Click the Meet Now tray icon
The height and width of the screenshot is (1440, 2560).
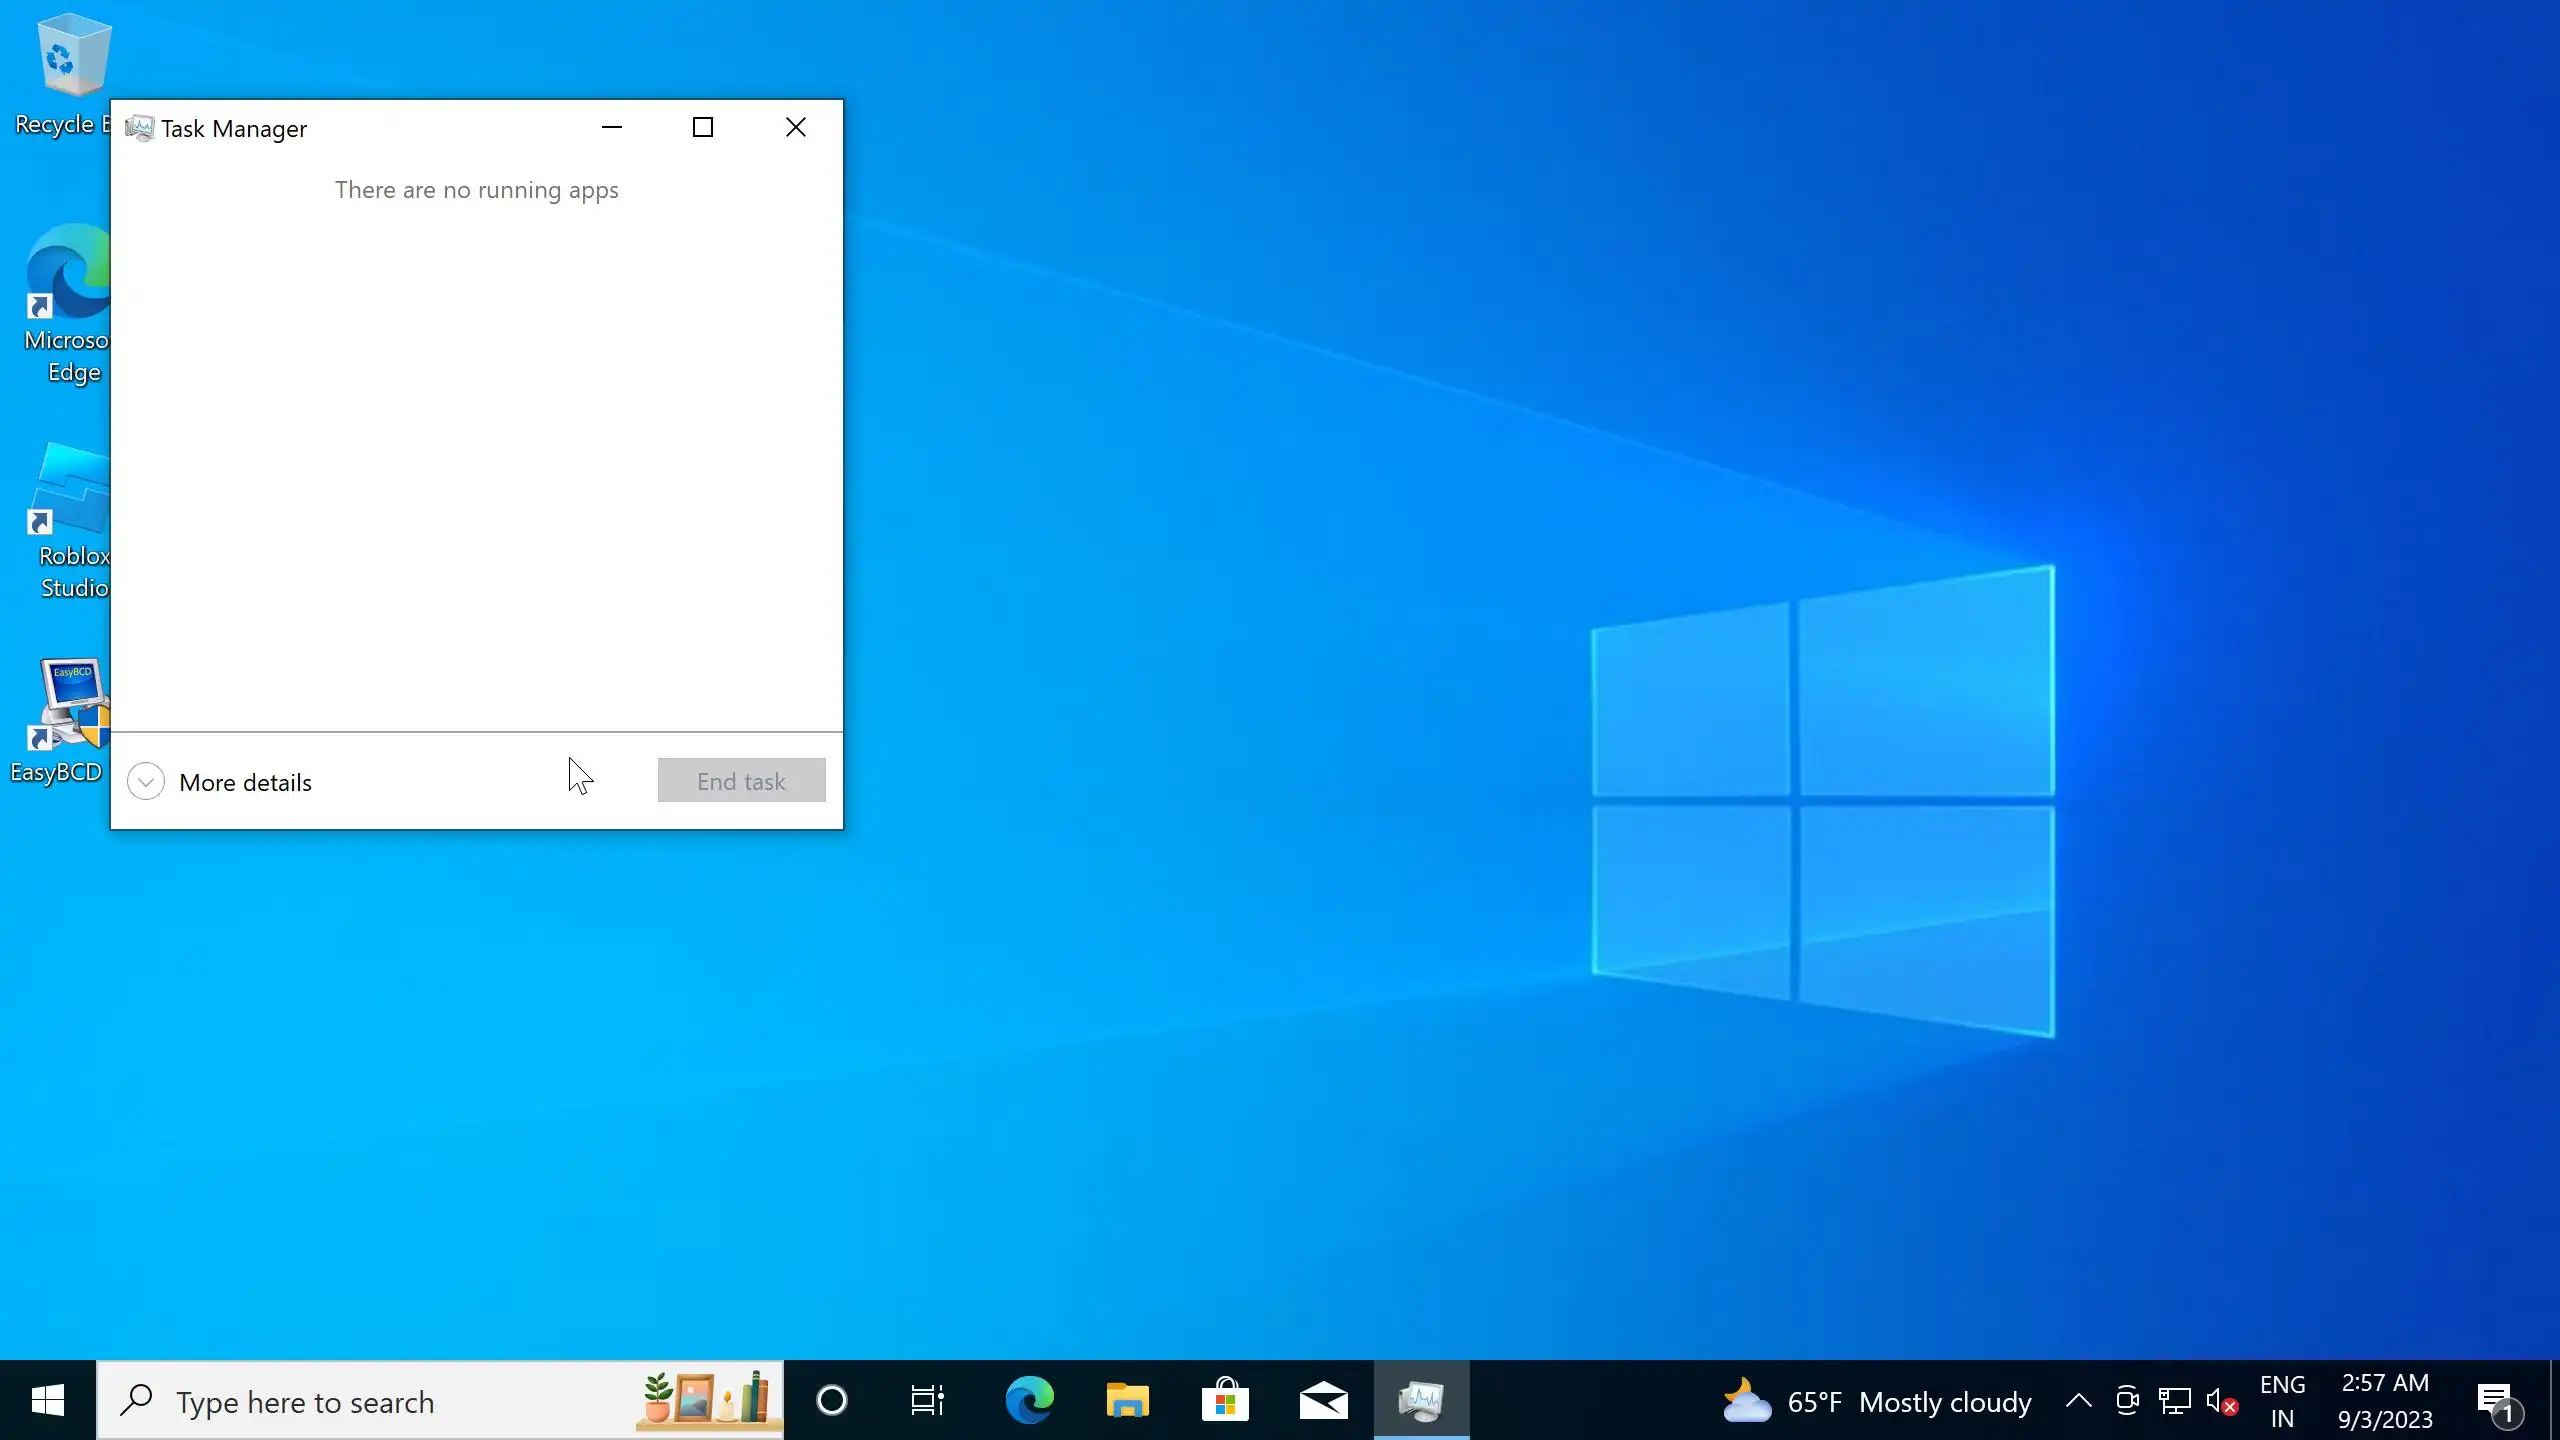coord(2127,1401)
